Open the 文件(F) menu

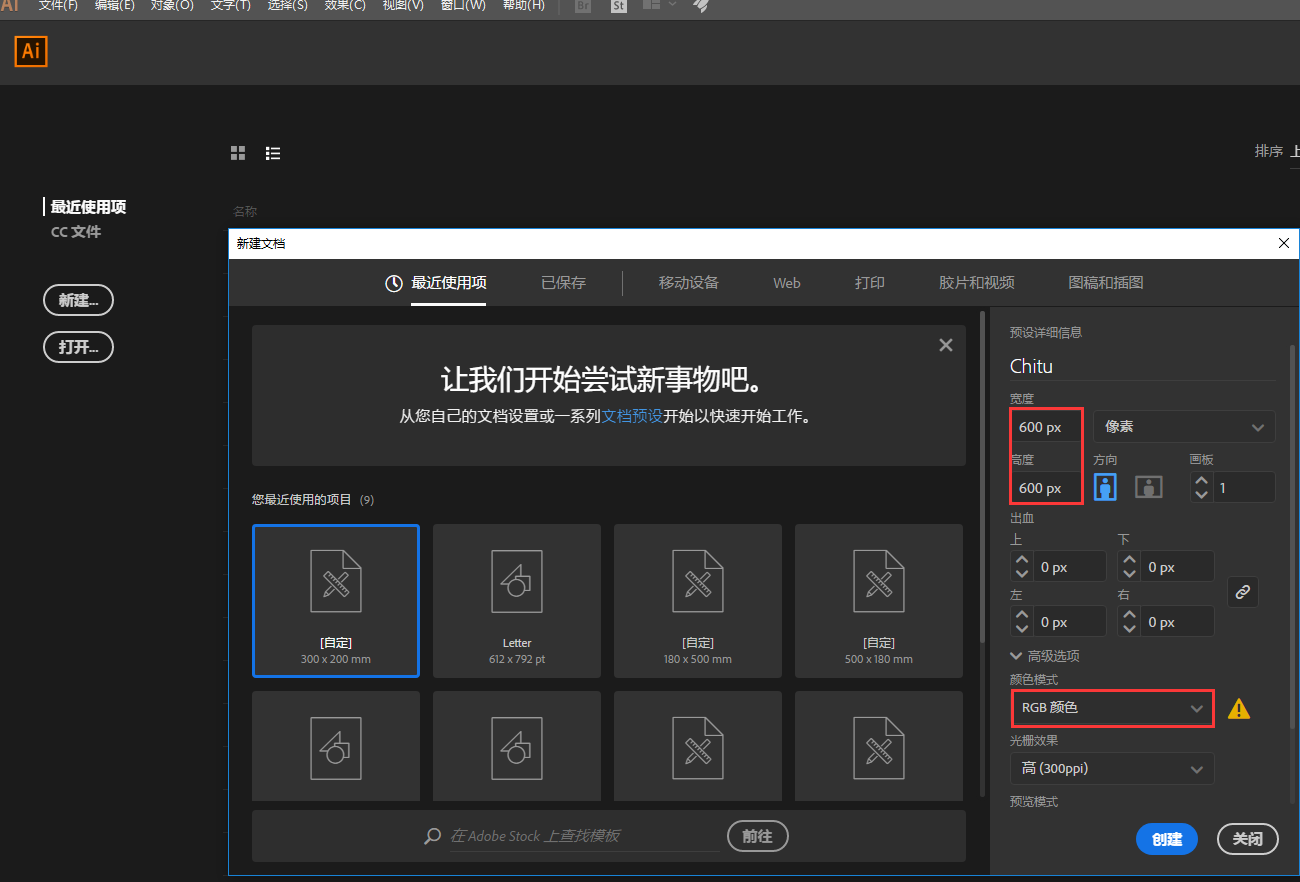(58, 5)
